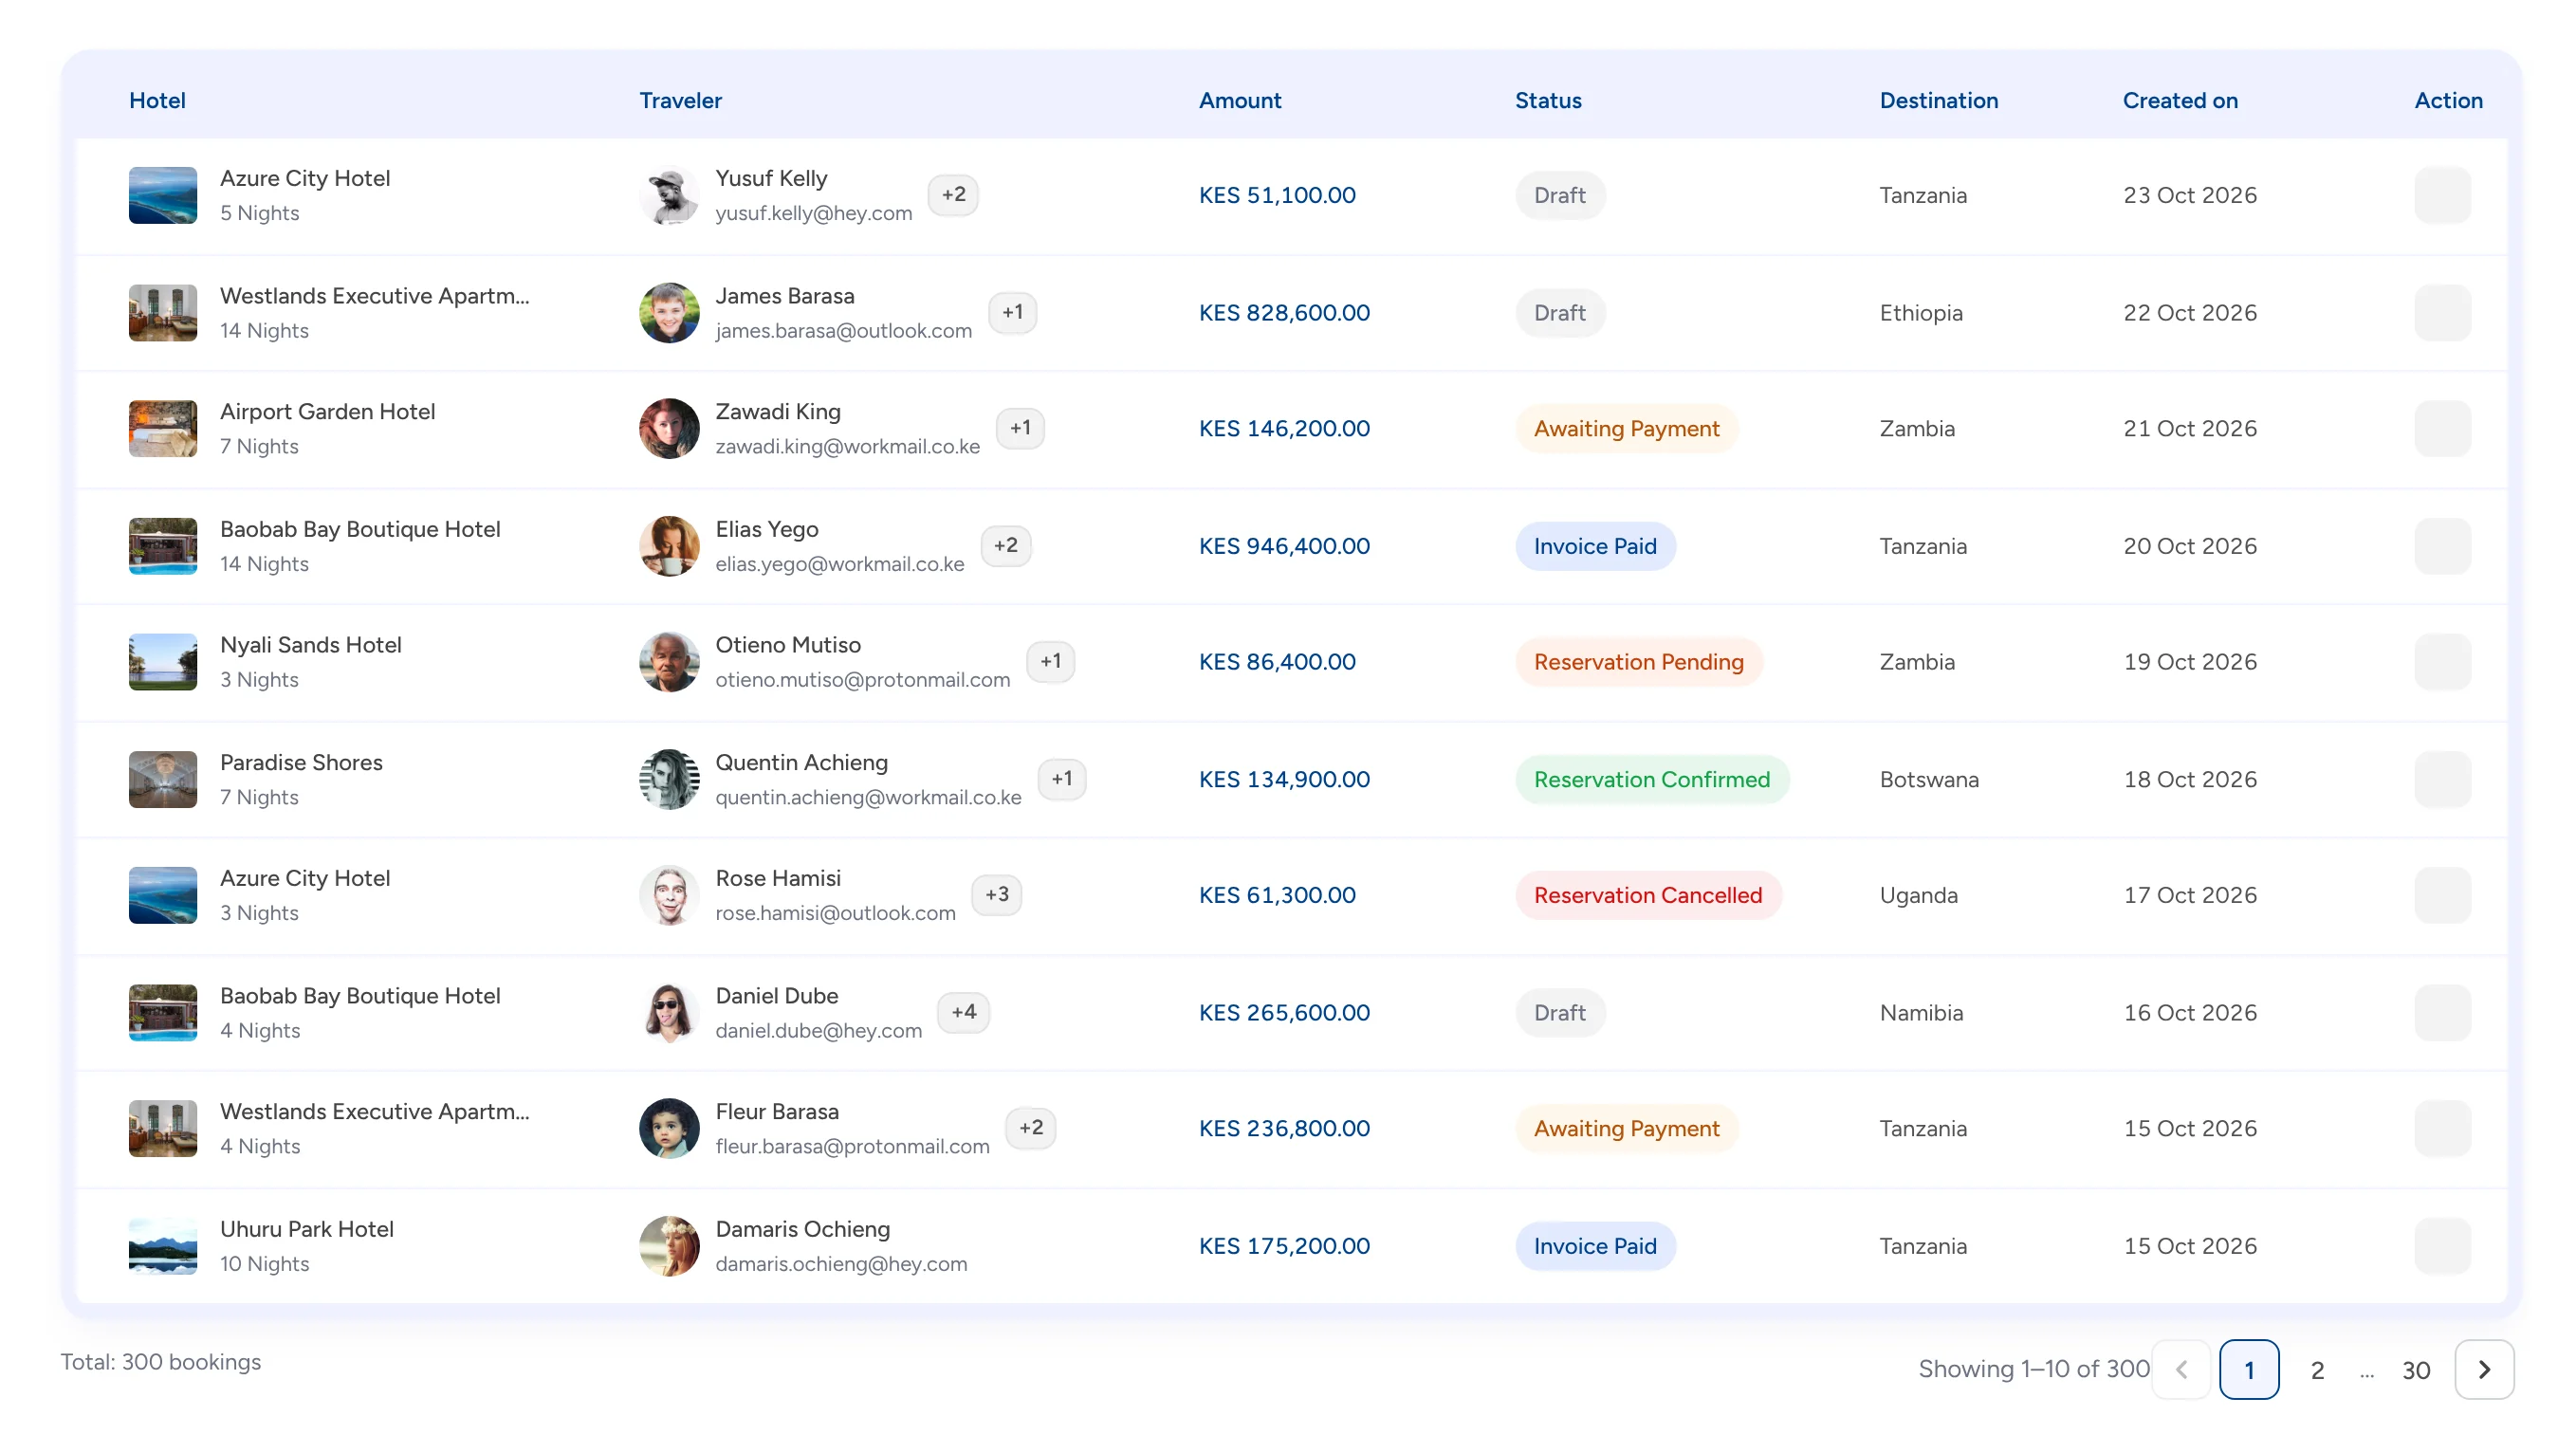Sort by Amount column header
This screenshot has height=1453, width=2576.
(x=1240, y=100)
